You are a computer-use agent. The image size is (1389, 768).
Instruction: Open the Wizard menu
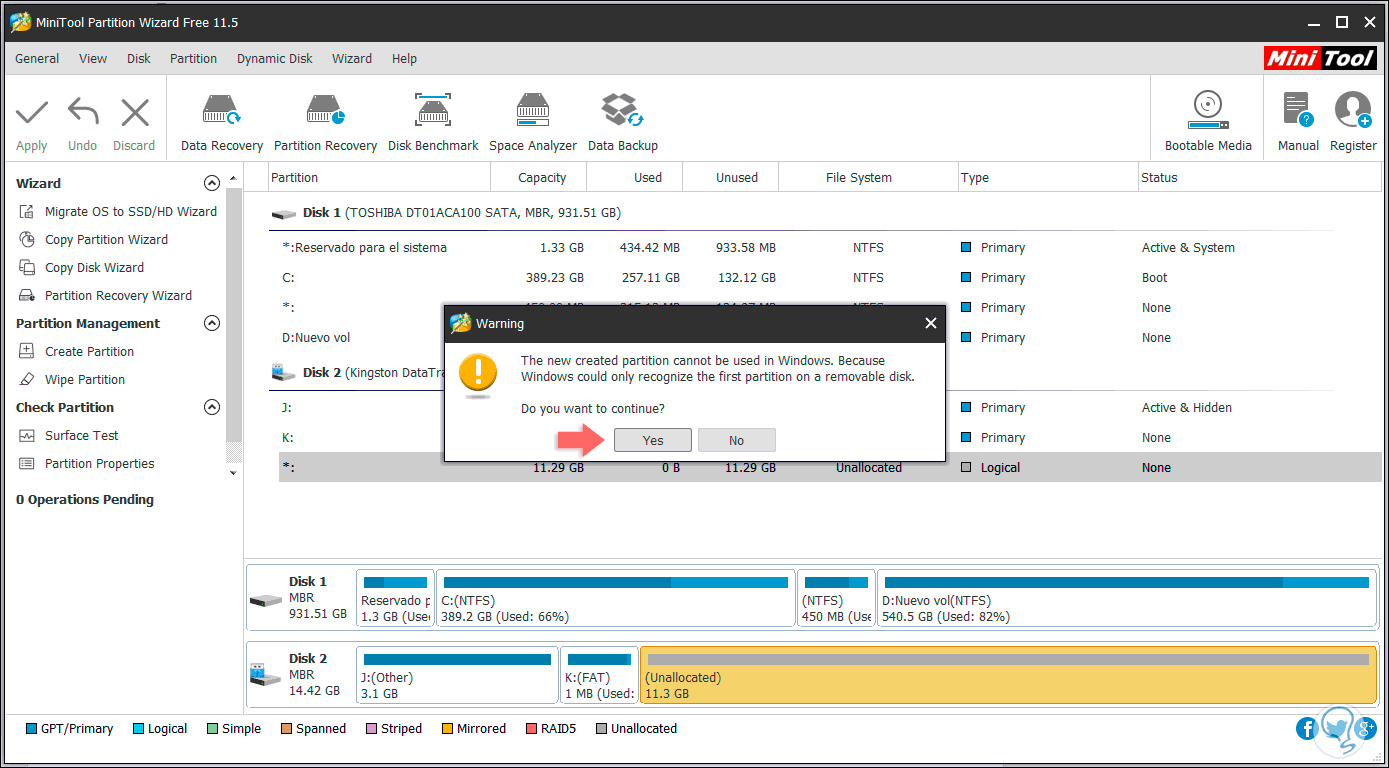(x=352, y=59)
